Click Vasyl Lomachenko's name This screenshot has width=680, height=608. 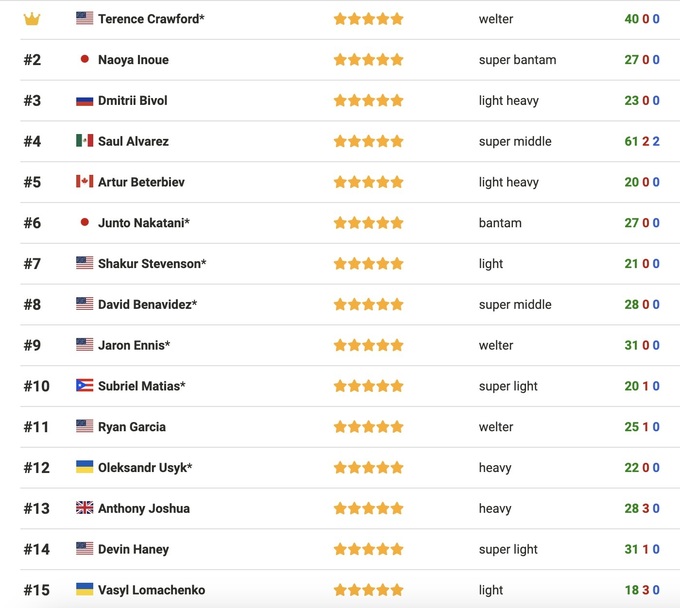click(x=151, y=590)
